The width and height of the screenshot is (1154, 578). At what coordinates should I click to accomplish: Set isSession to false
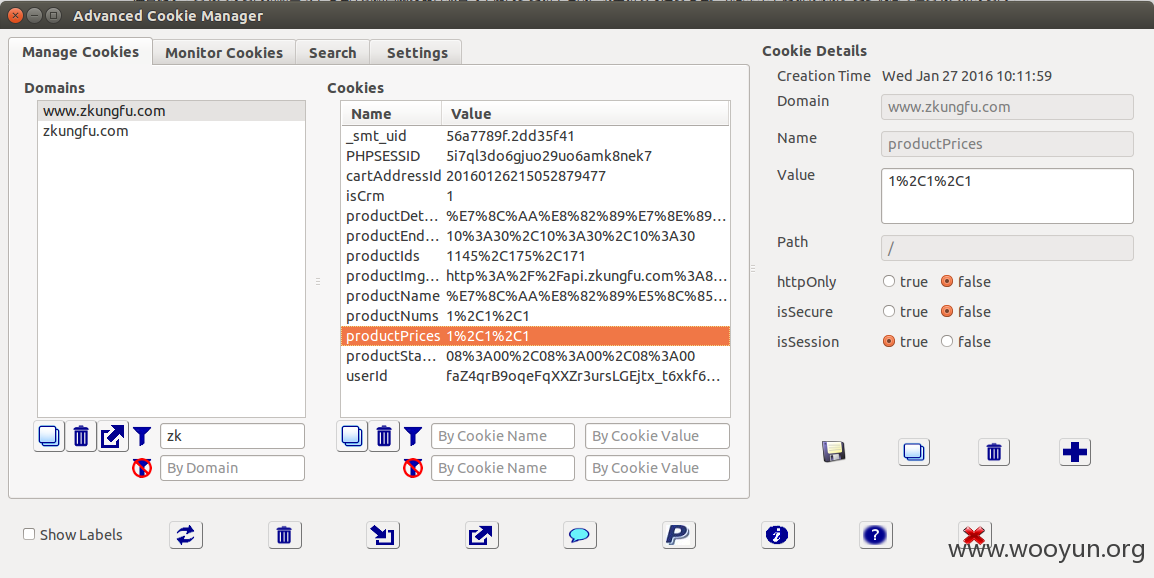pyautogui.click(x=947, y=342)
